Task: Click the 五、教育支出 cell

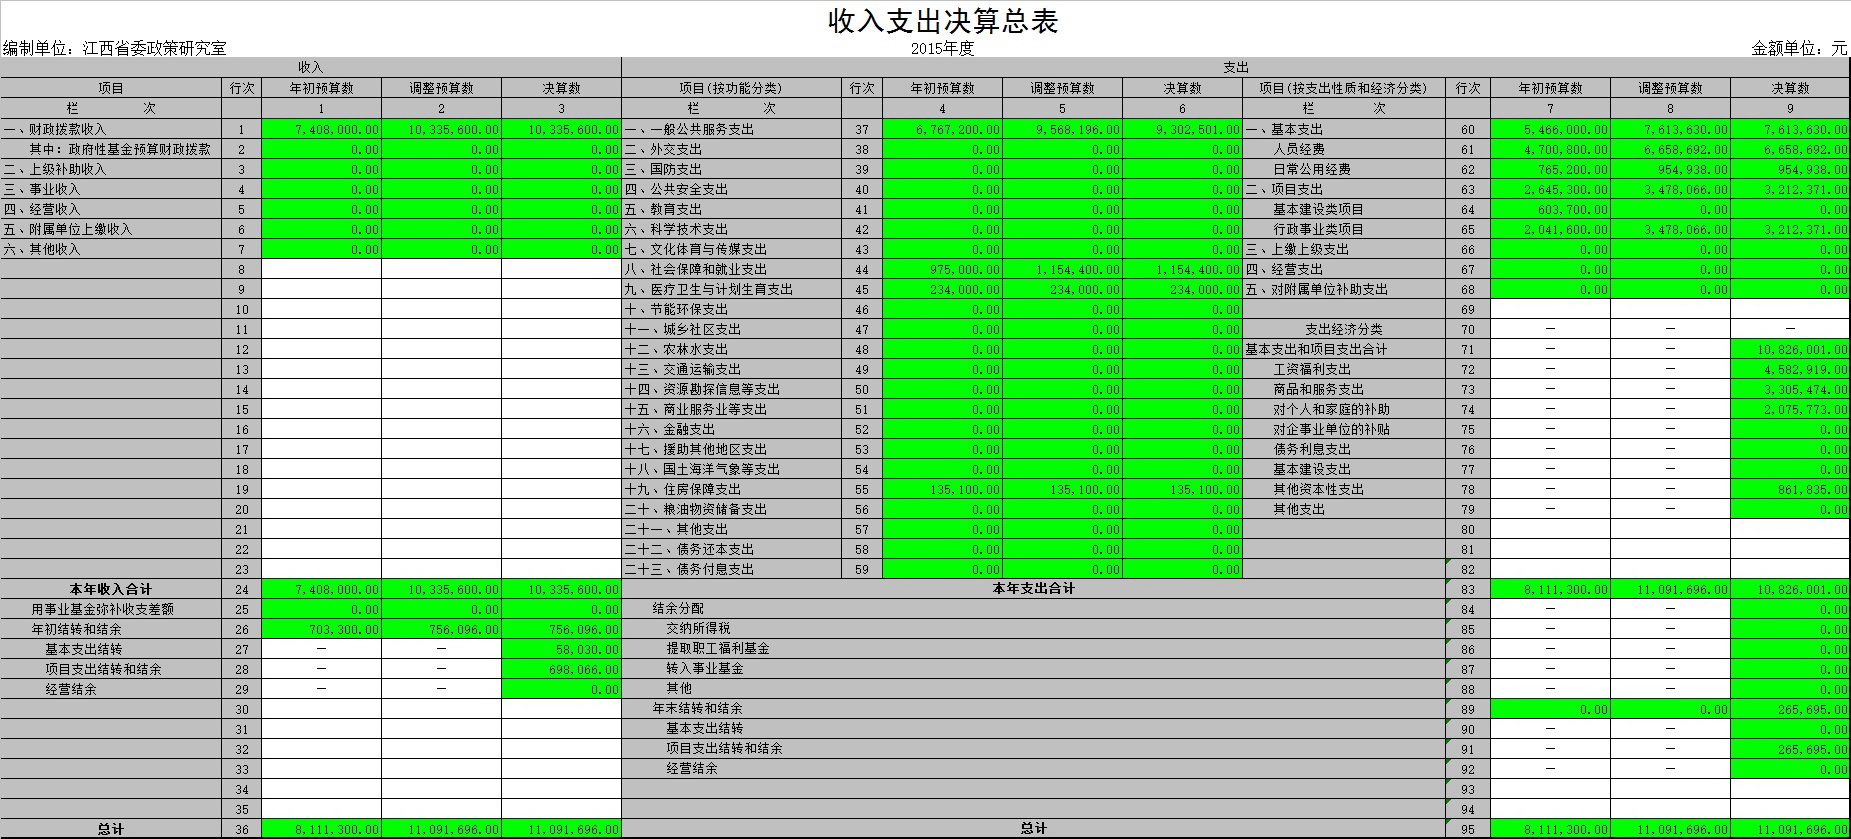Action: point(731,209)
